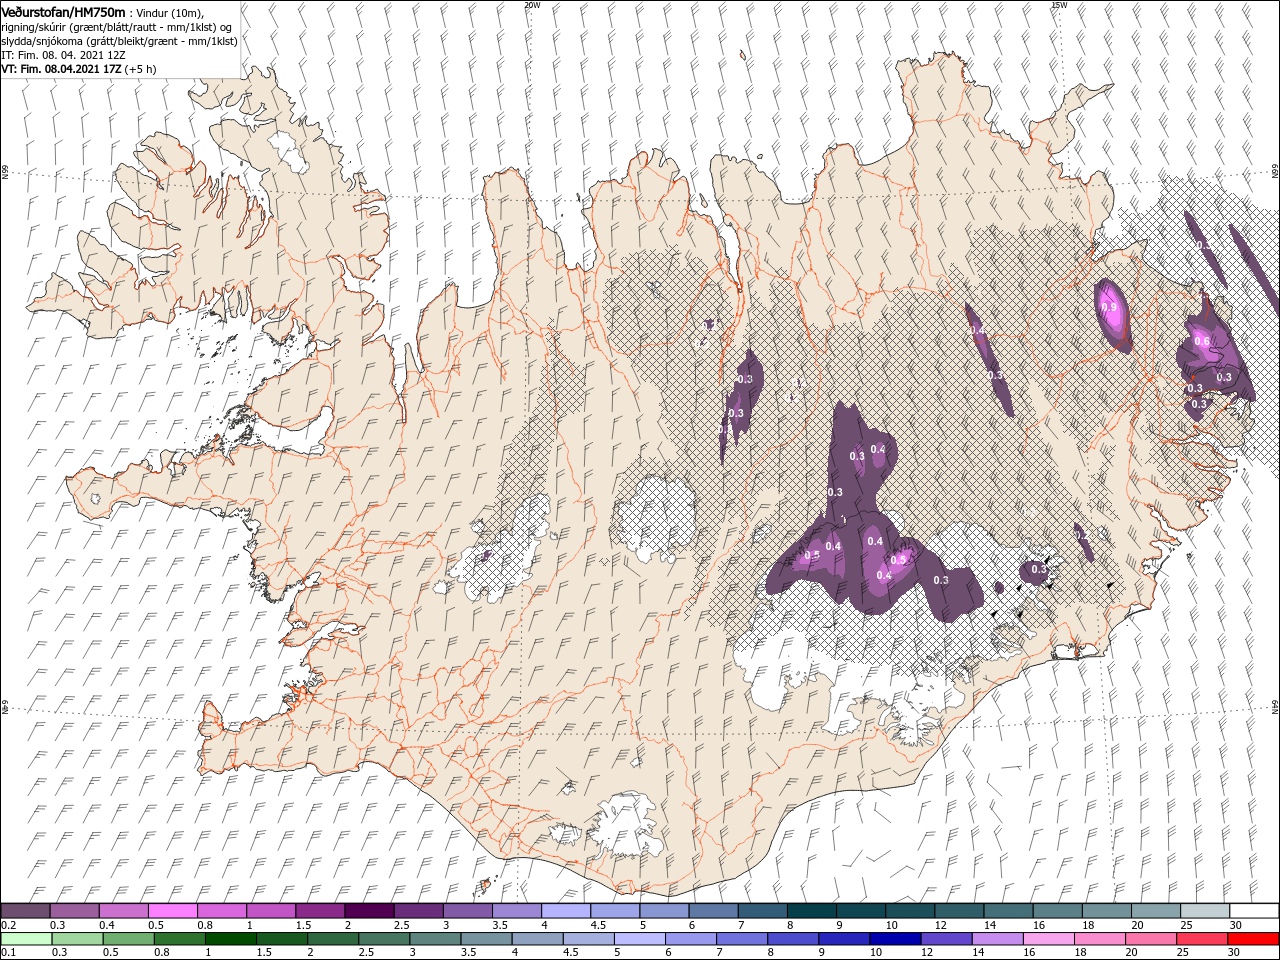Click the 30 label on the lower rain scale
Viewport: 1280px width, 960px height.
pos(1232,953)
